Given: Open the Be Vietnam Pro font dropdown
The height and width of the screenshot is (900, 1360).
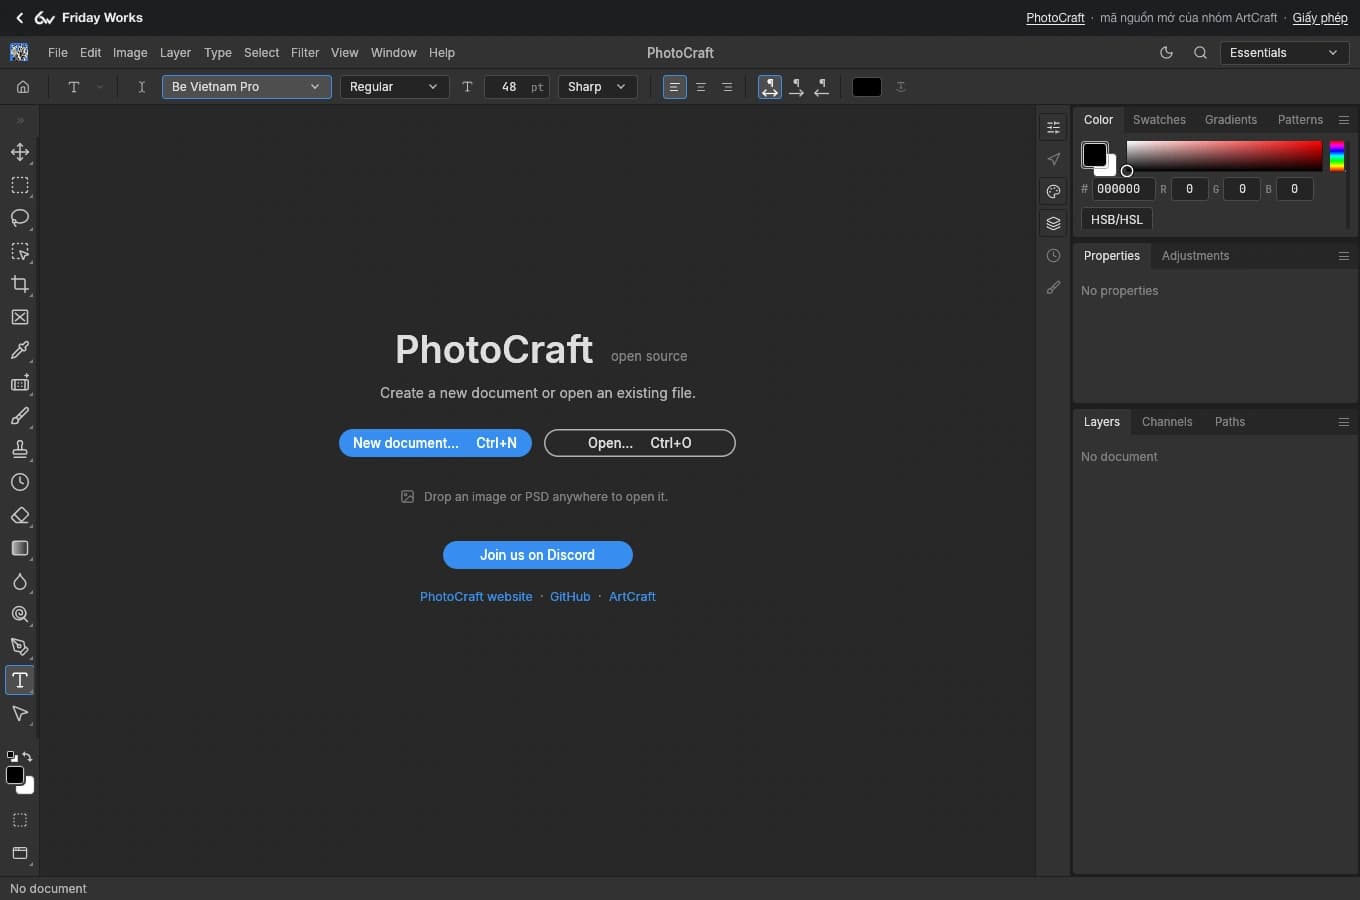Looking at the screenshot, I should coord(247,87).
